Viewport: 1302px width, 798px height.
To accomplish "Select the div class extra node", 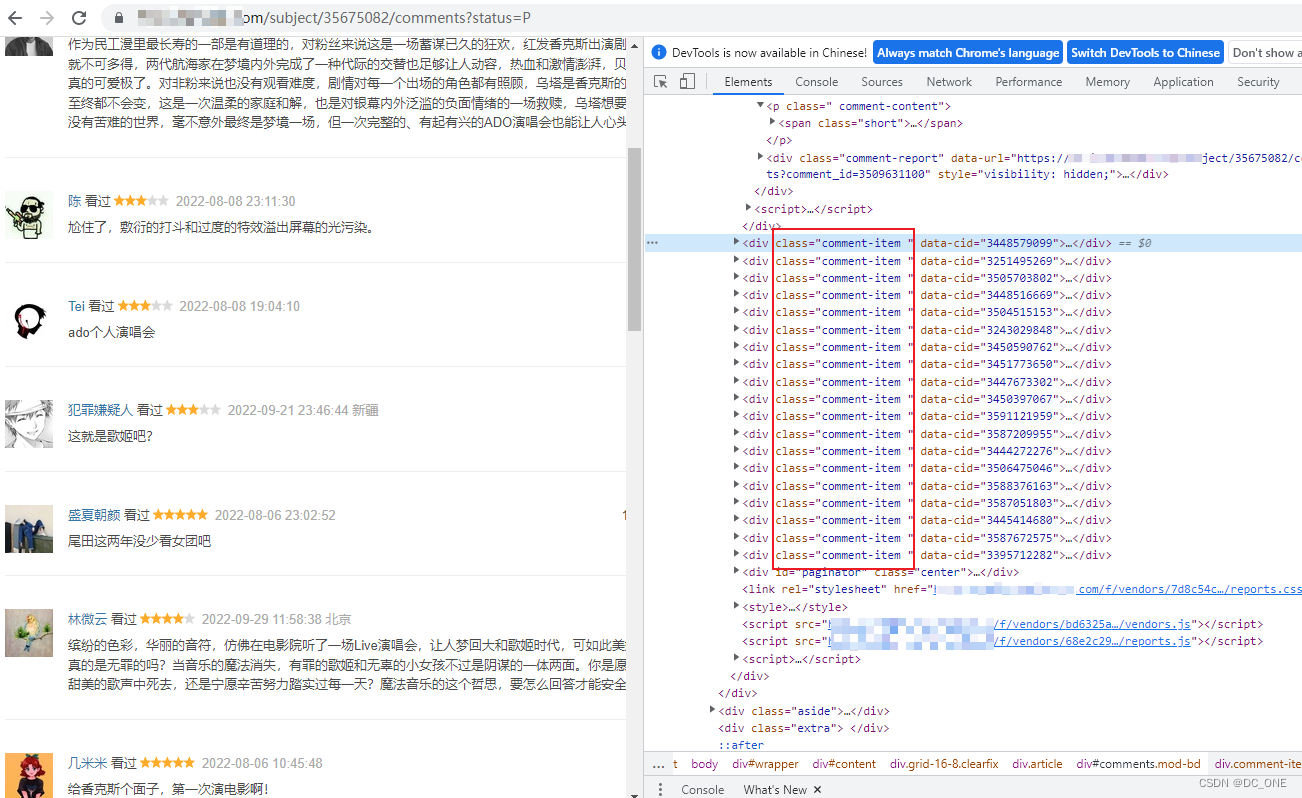I will [804, 728].
